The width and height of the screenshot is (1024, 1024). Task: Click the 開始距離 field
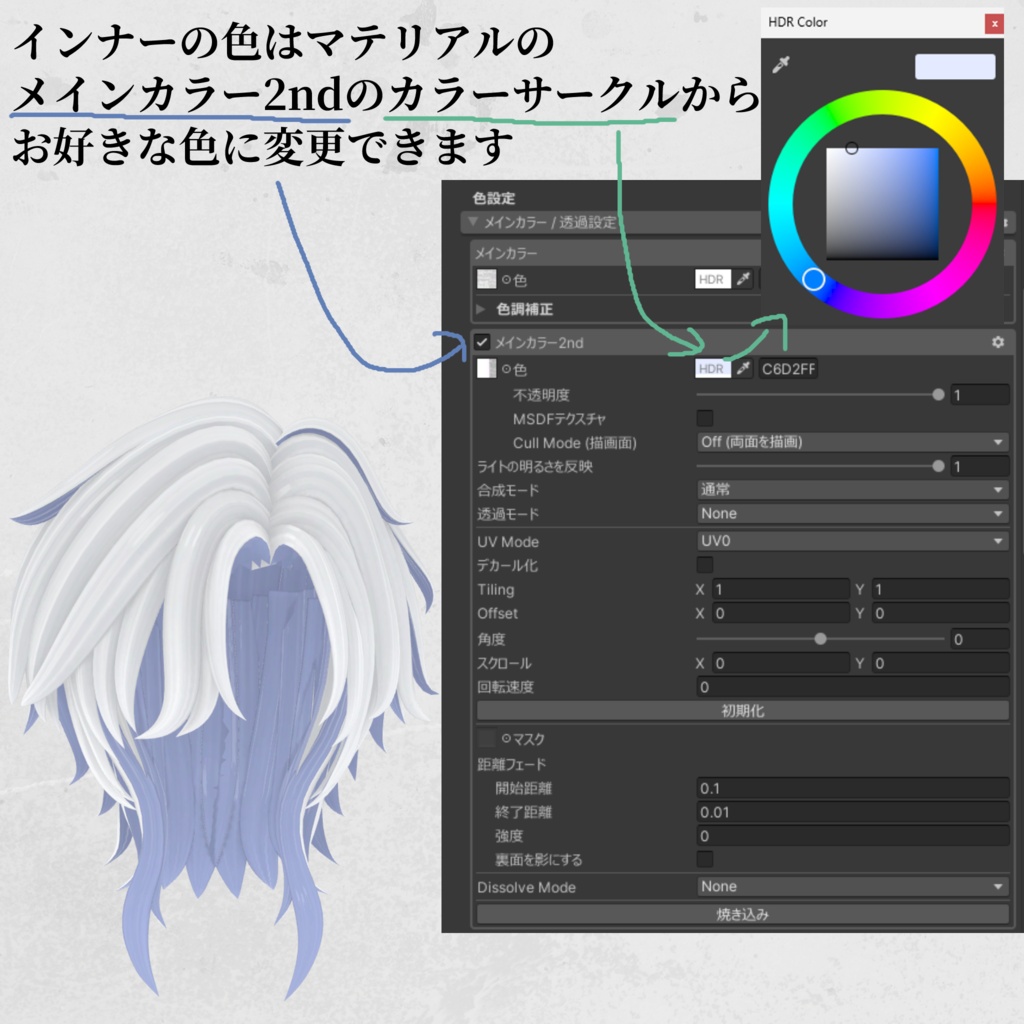pos(853,788)
